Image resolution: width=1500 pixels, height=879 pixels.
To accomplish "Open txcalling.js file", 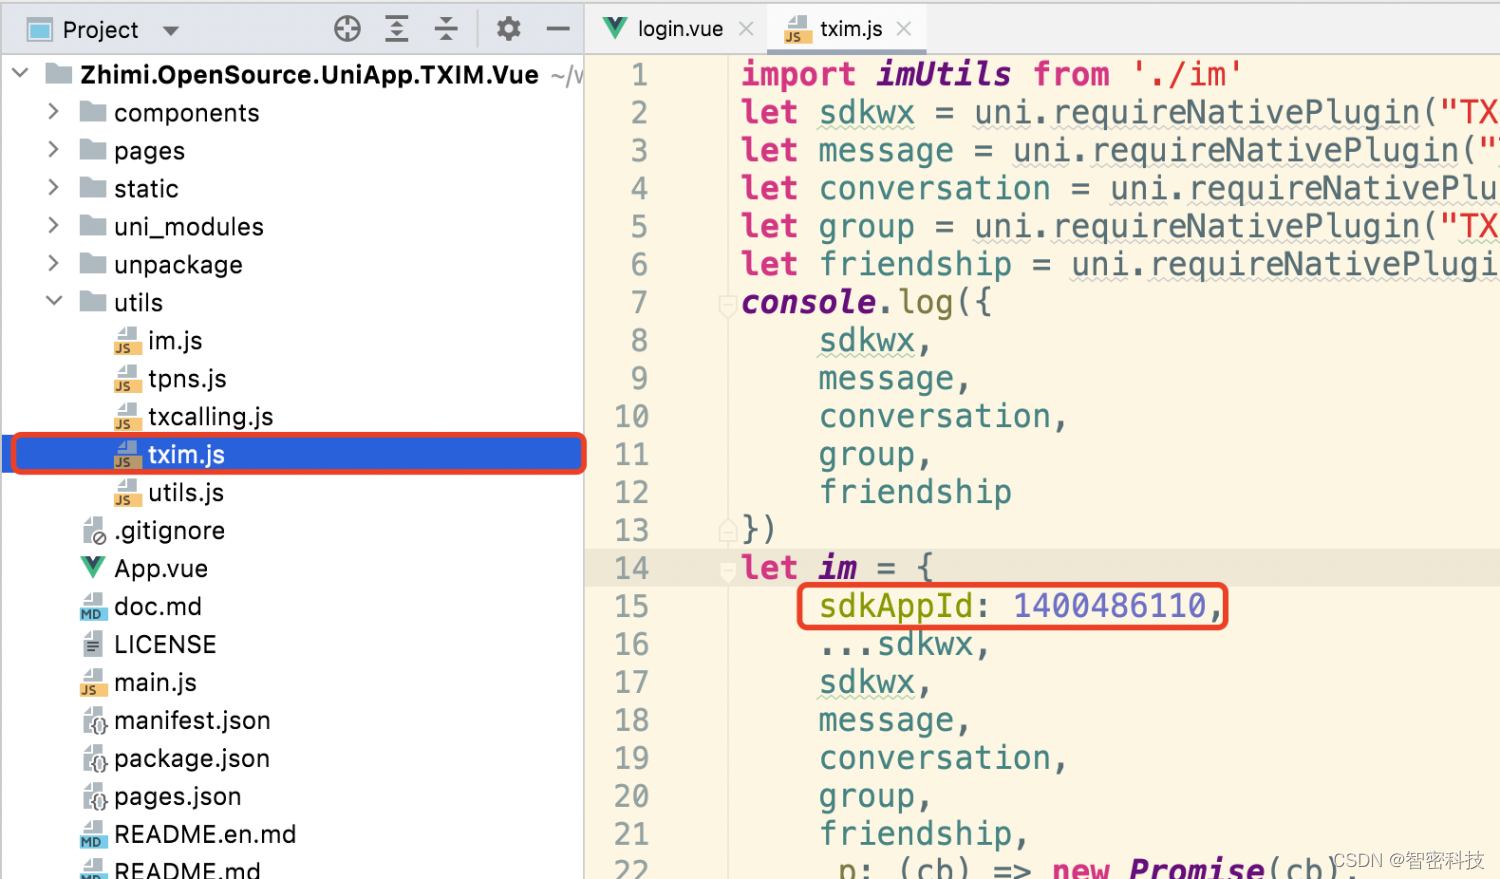I will [x=210, y=417].
